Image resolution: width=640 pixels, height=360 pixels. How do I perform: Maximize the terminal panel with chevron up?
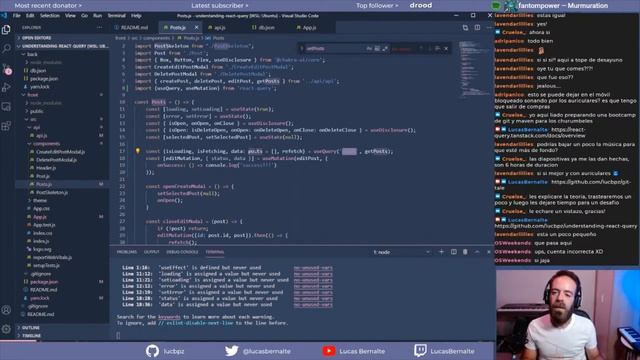click(x=477, y=252)
